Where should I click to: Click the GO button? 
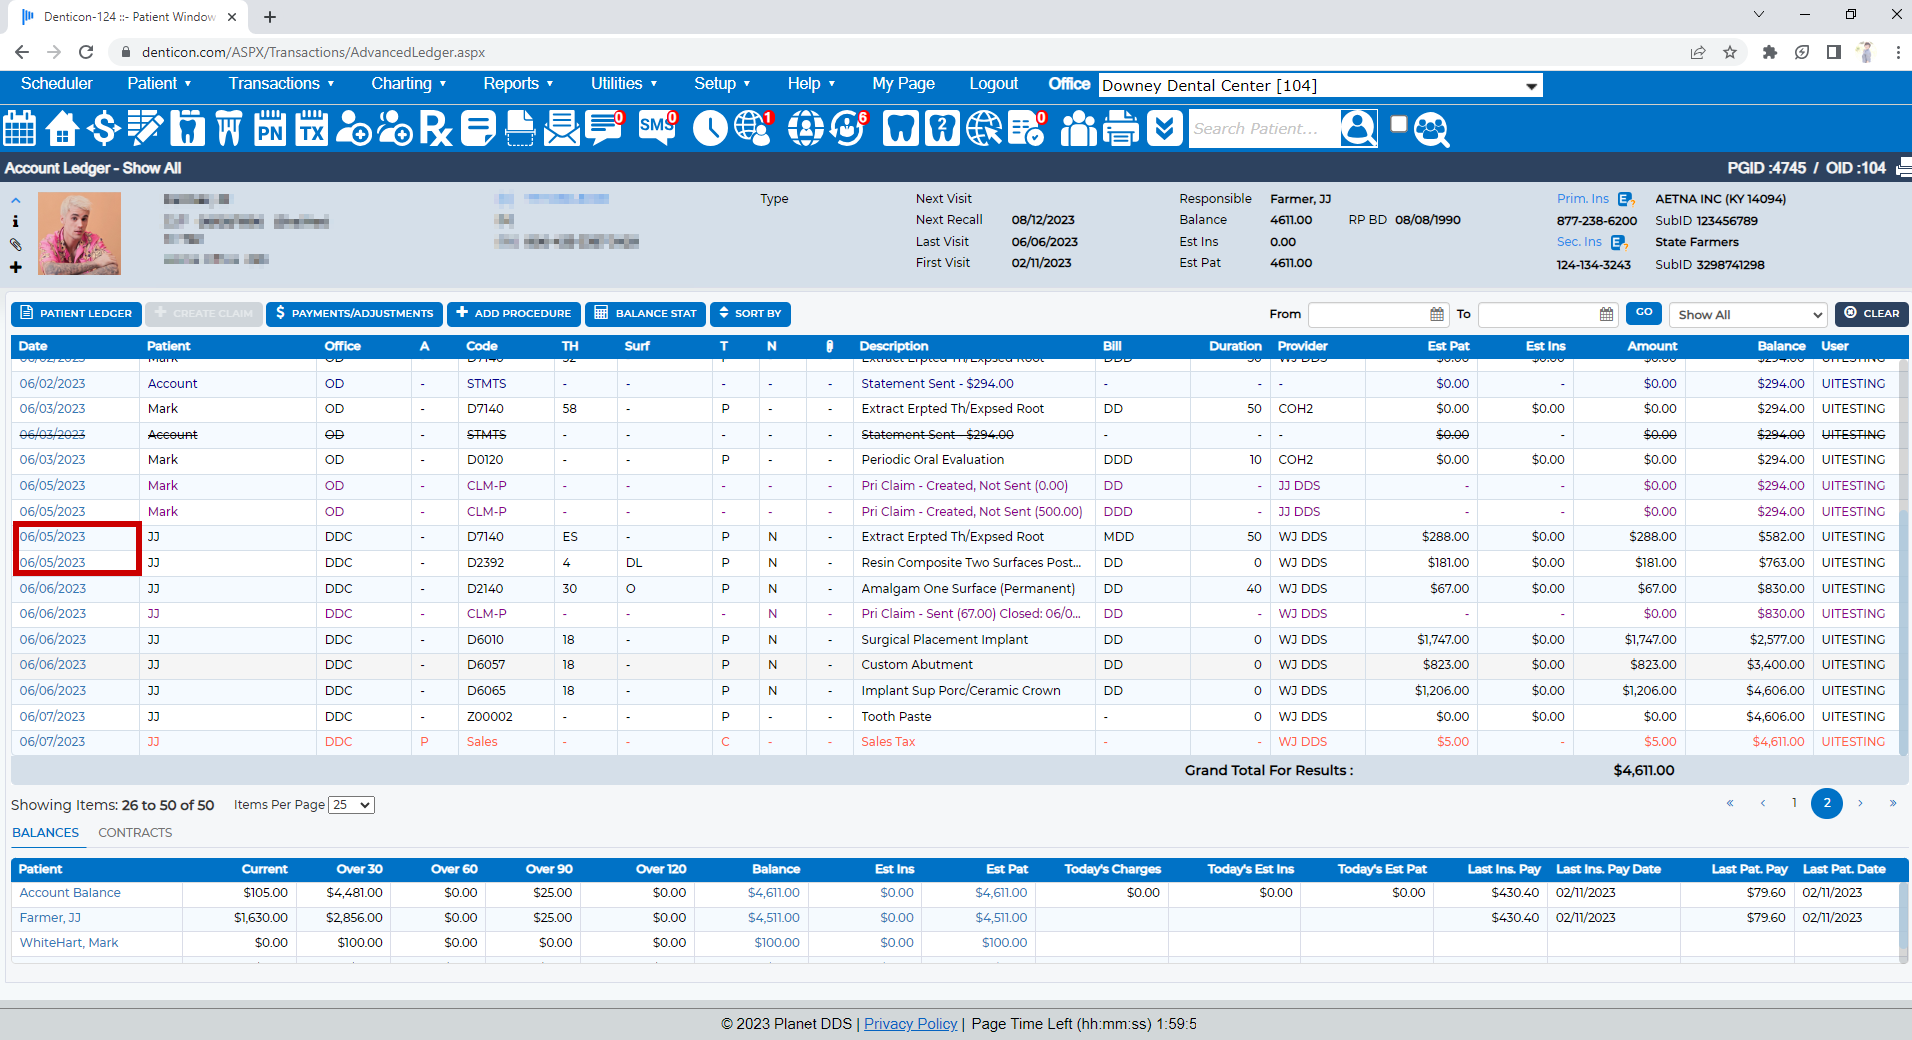coord(1644,313)
